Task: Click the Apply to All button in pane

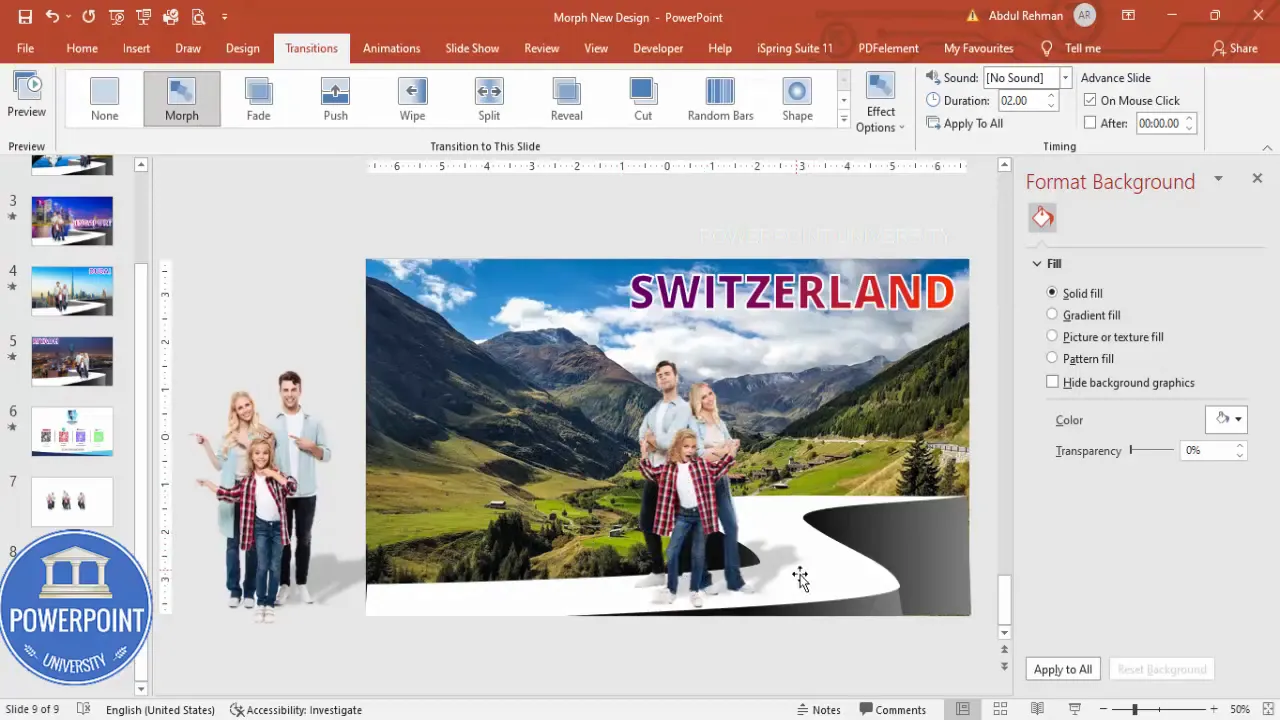Action: tap(1063, 669)
